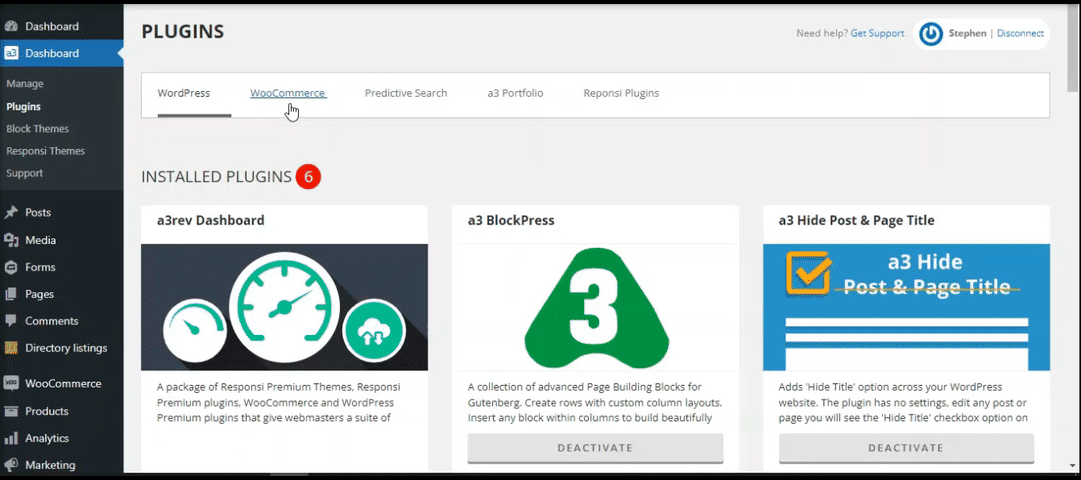1081x480 pixels.
Task: Click the a3rev Dashboard gauges thumbnail
Action: click(284, 308)
